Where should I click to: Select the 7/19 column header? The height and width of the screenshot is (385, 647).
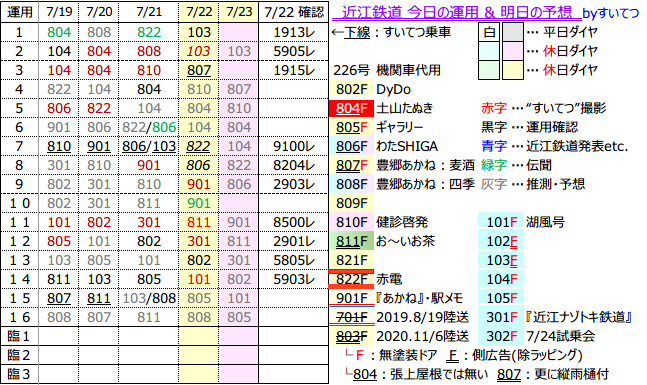[59, 12]
